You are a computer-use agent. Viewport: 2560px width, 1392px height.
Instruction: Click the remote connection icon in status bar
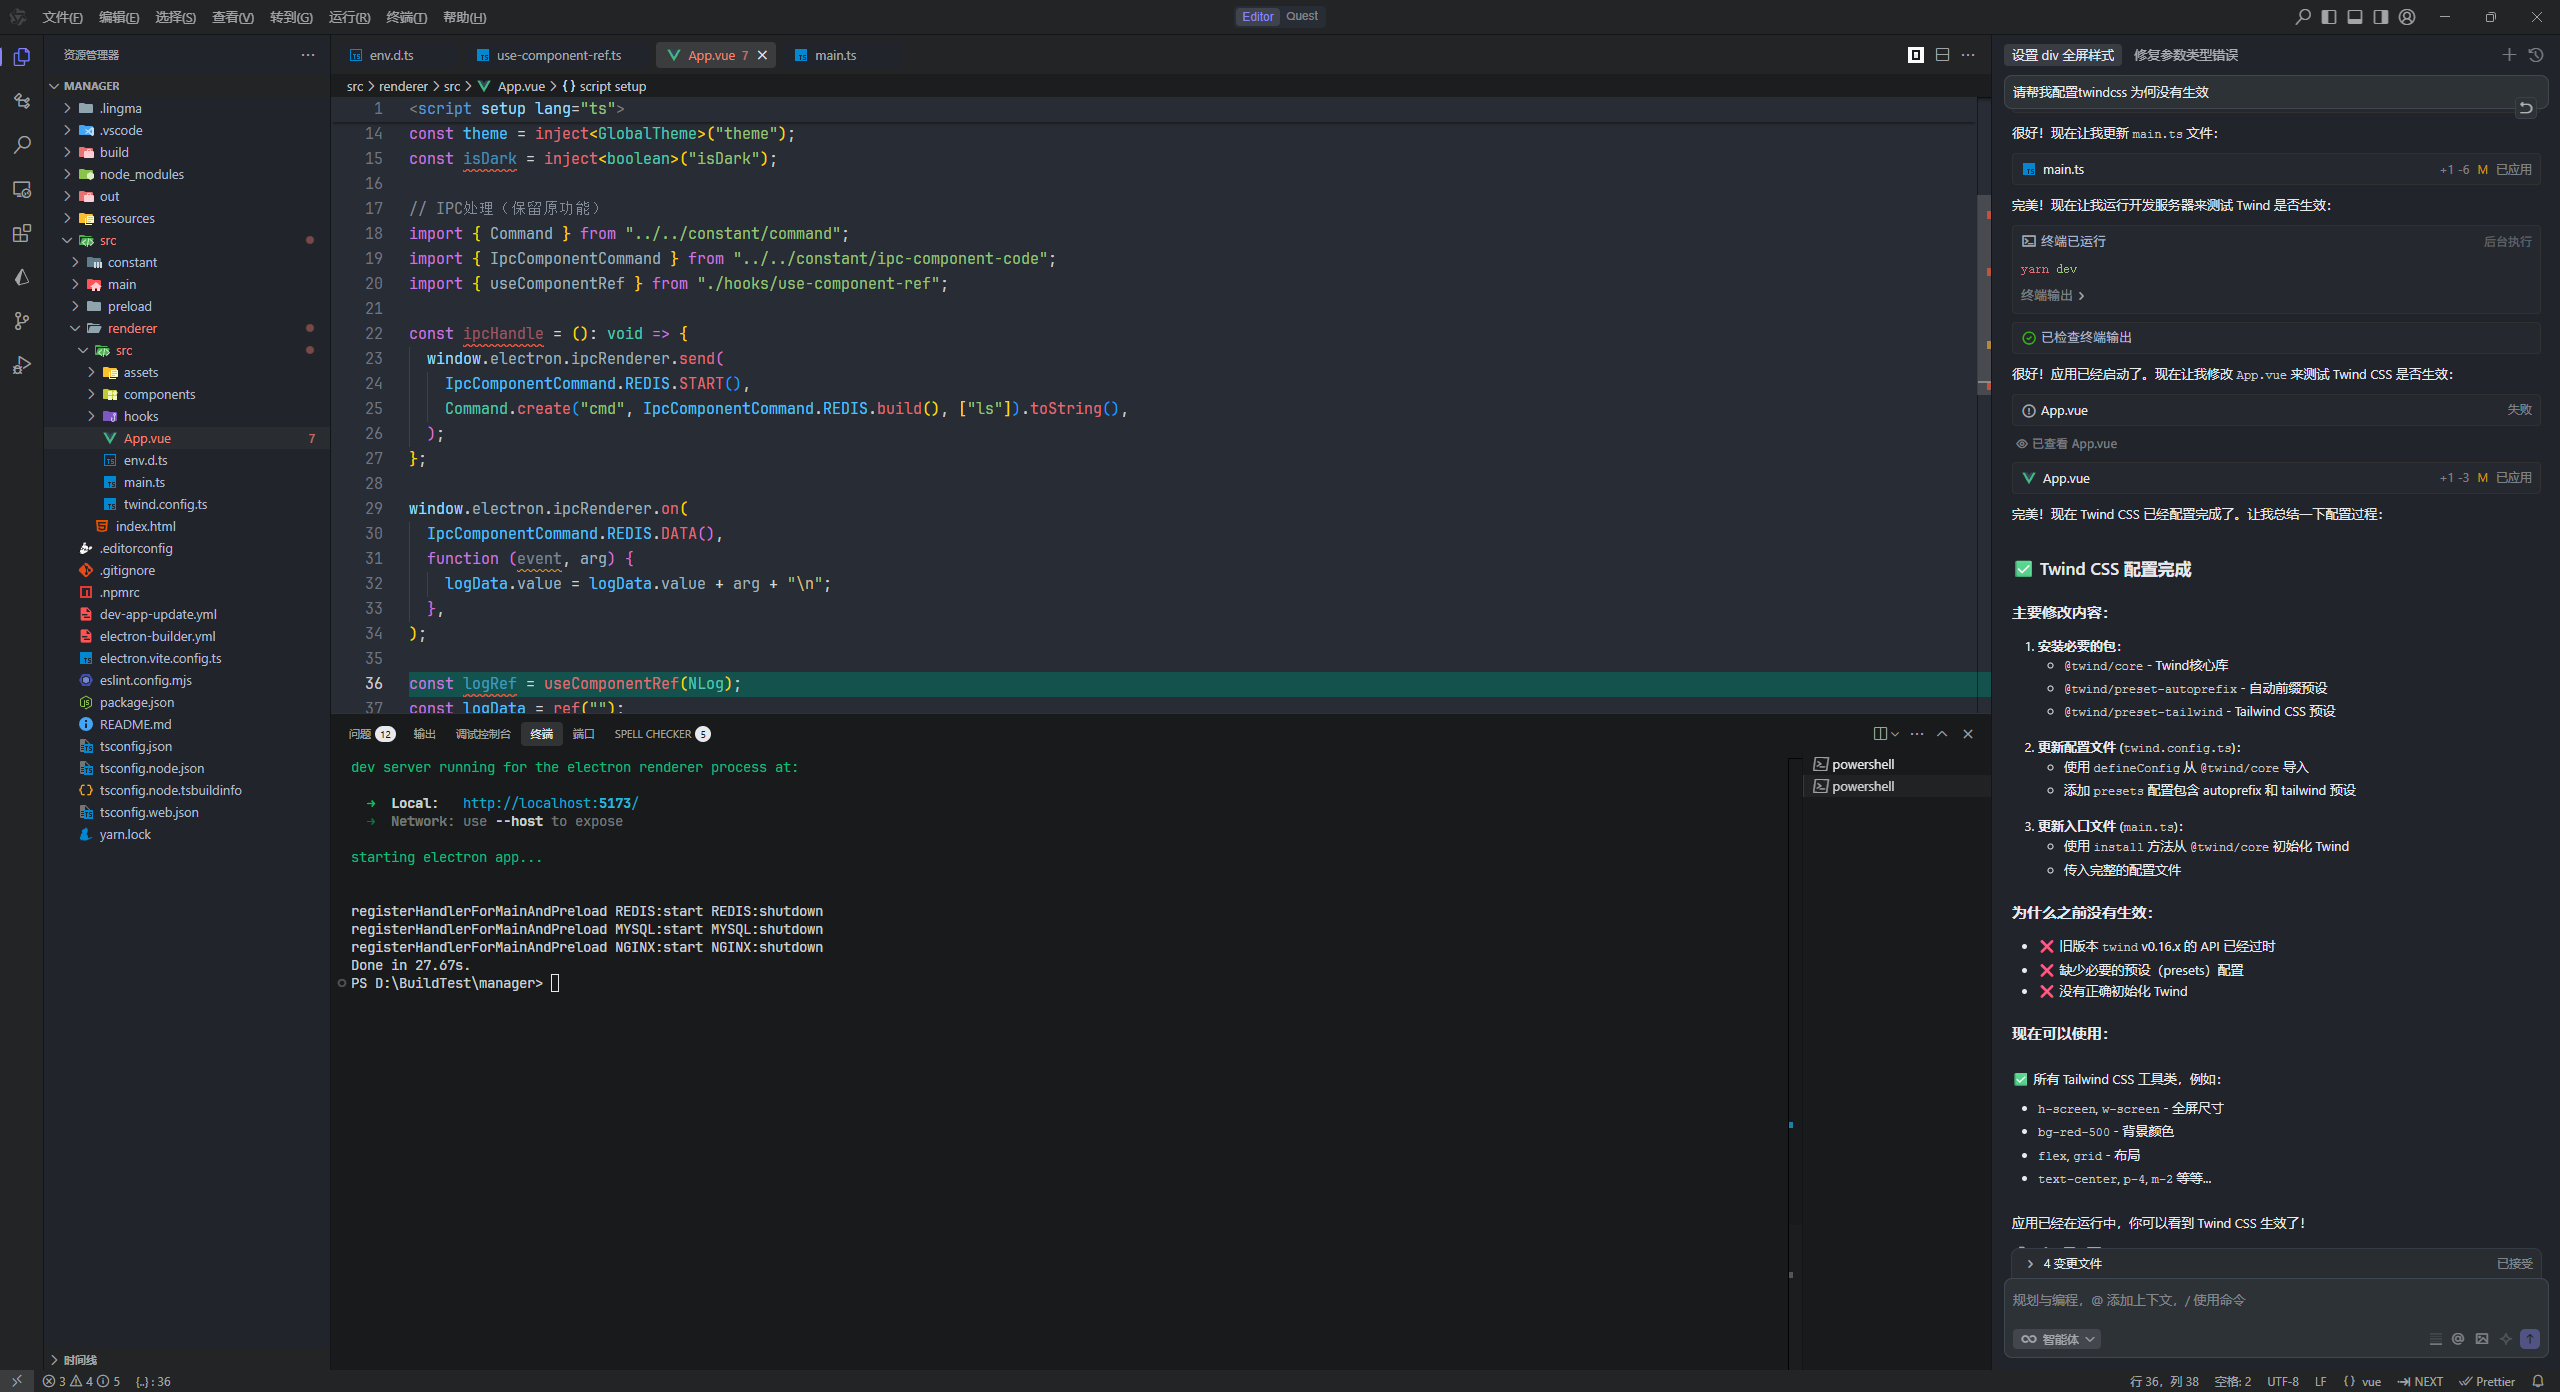pos(17,1381)
